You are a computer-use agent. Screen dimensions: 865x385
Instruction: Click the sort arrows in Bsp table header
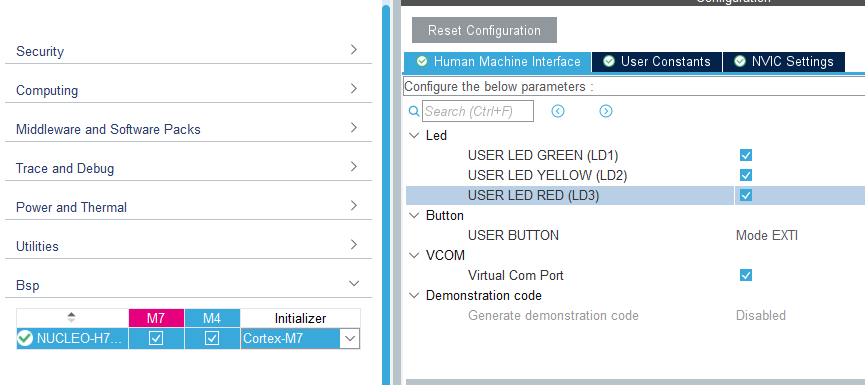pyautogui.click(x=71, y=317)
